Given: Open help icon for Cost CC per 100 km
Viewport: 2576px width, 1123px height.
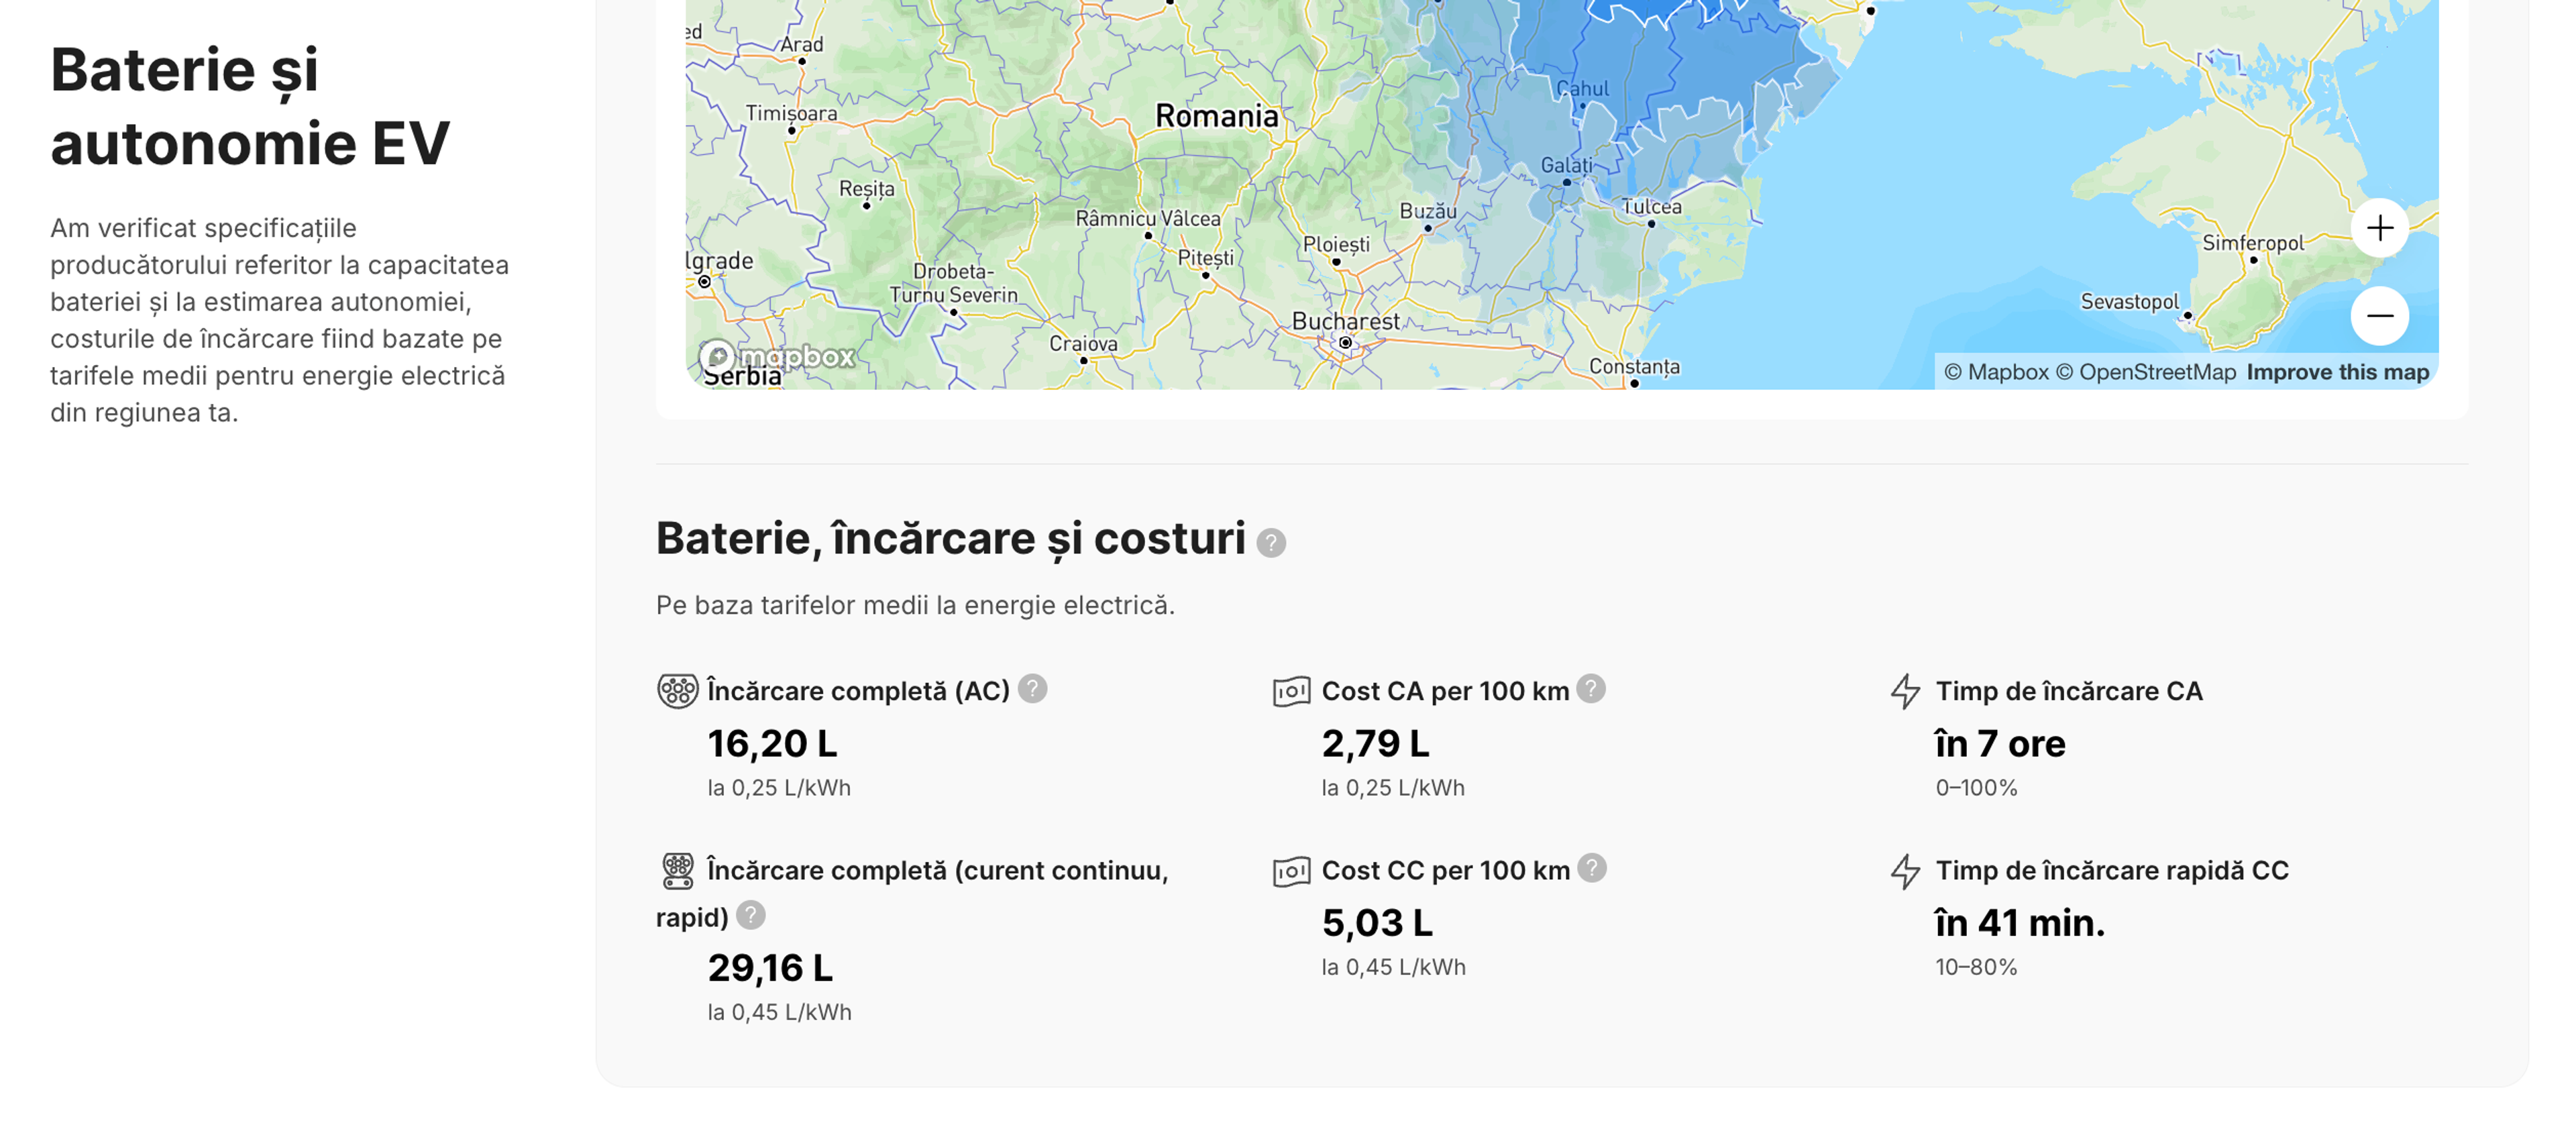Looking at the screenshot, I should coord(1592,868).
